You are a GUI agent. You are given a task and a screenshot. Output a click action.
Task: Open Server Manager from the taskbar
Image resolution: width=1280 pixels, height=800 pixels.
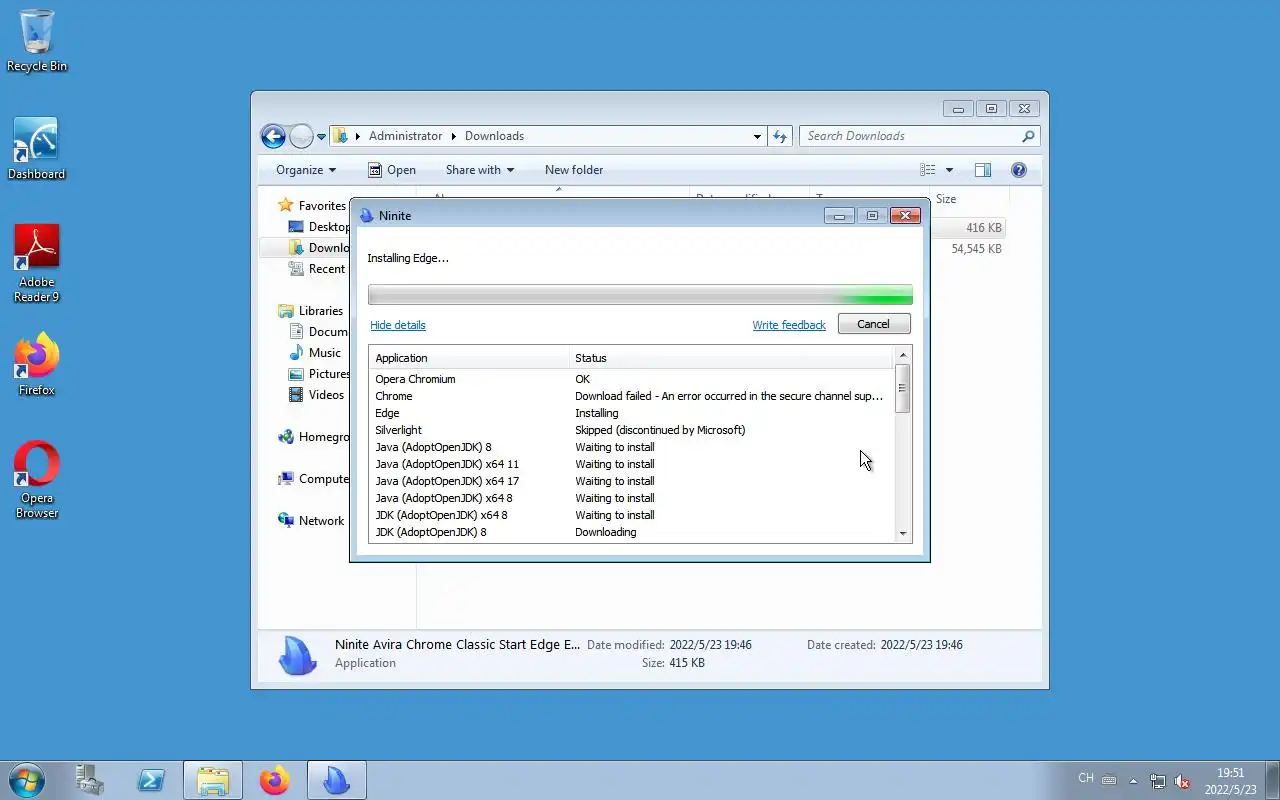pos(90,780)
